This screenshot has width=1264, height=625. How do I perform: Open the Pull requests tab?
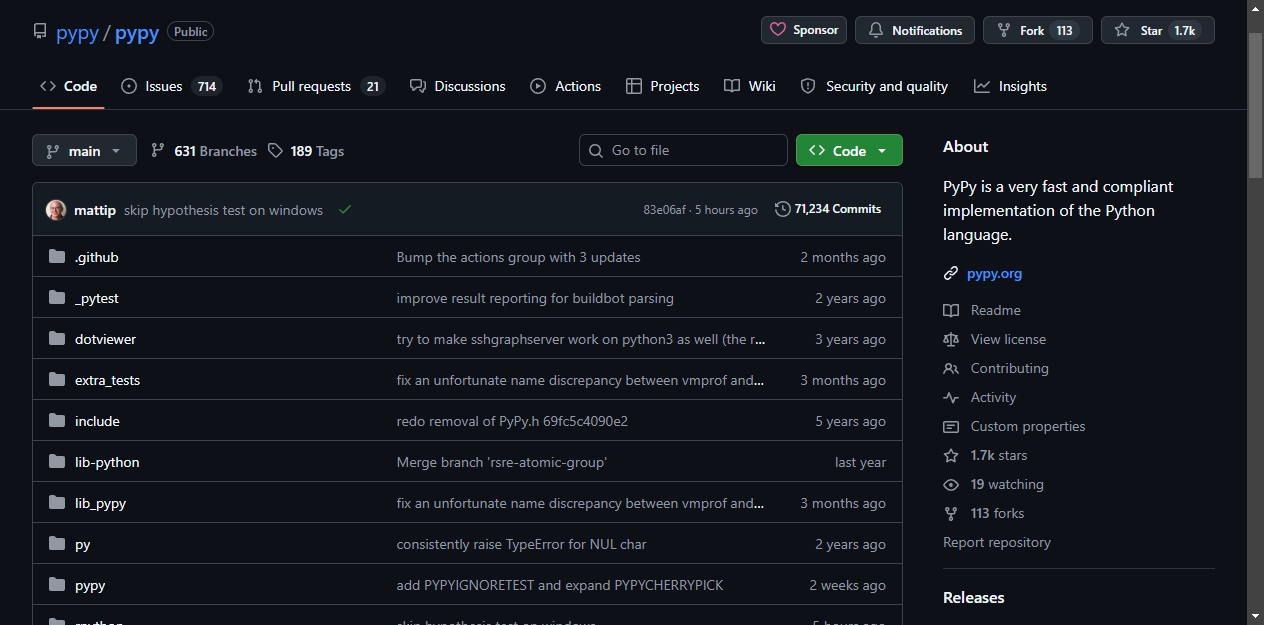pyautogui.click(x=316, y=86)
